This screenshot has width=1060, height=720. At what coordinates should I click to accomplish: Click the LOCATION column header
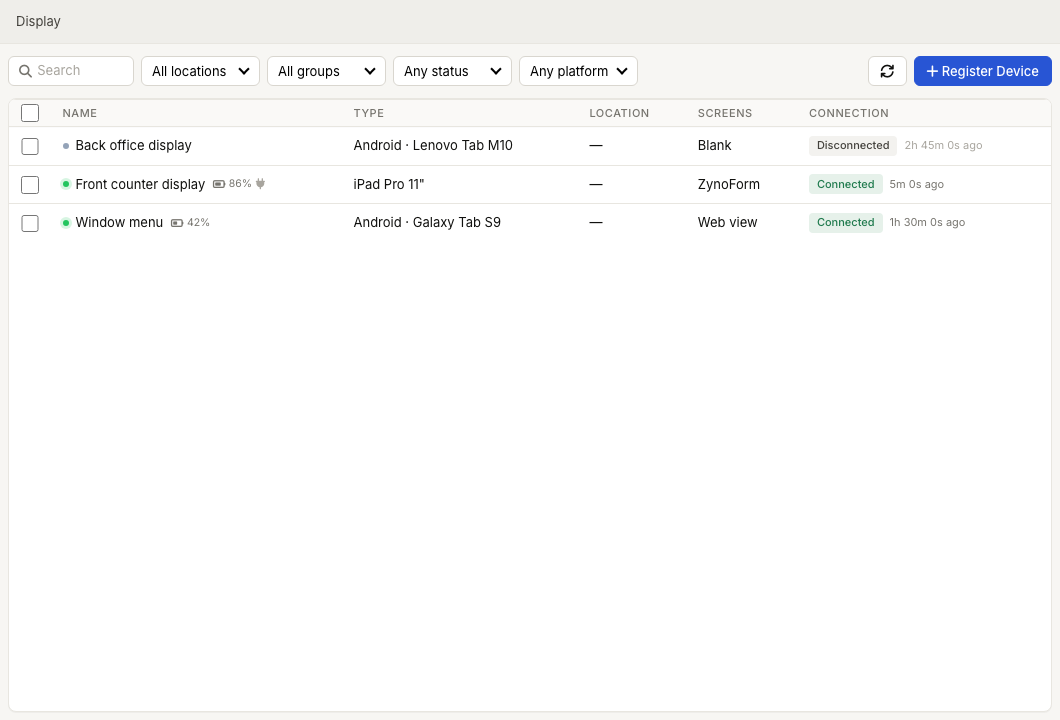619,113
